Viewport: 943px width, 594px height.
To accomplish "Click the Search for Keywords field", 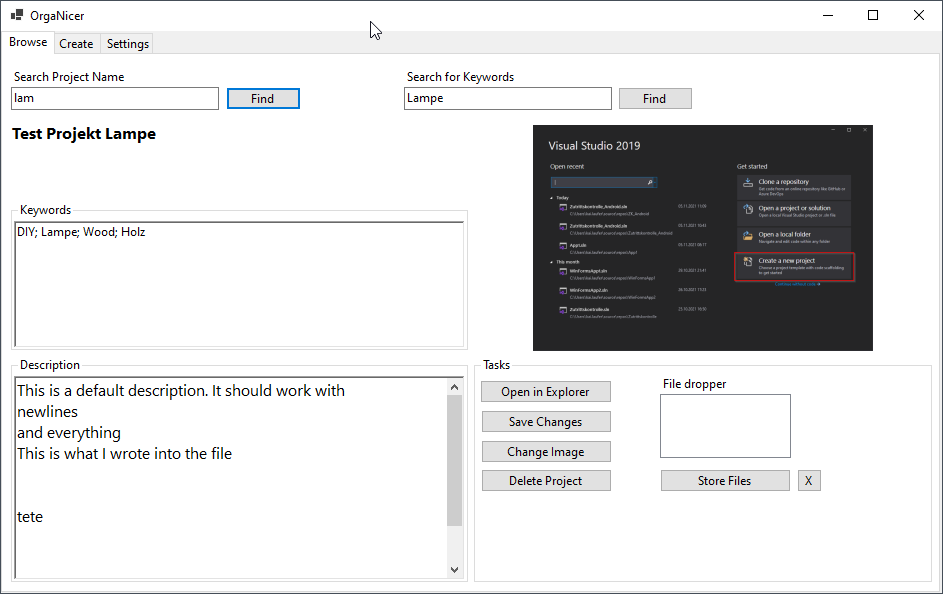I will 507,98.
